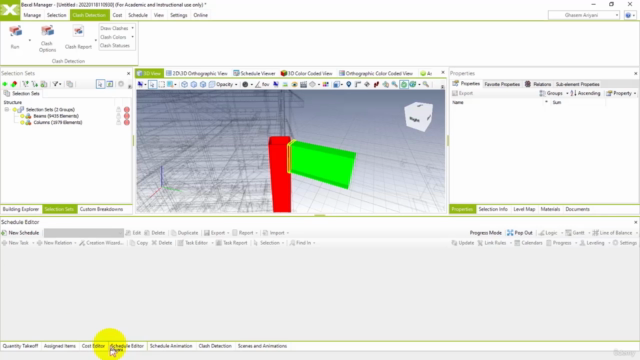Open the Draw Clashes dropdown

click(117, 28)
